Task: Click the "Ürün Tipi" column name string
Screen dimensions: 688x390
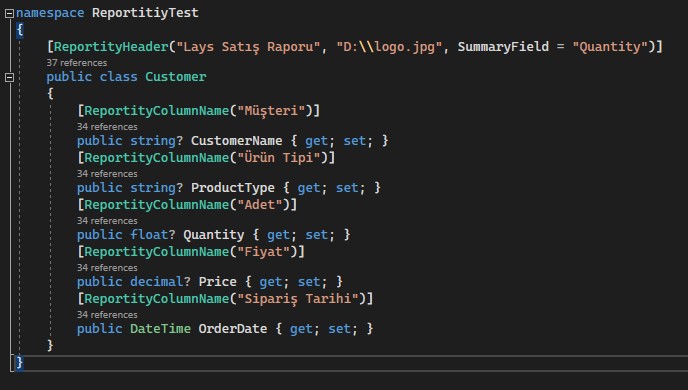Action: pyautogui.click(x=279, y=157)
